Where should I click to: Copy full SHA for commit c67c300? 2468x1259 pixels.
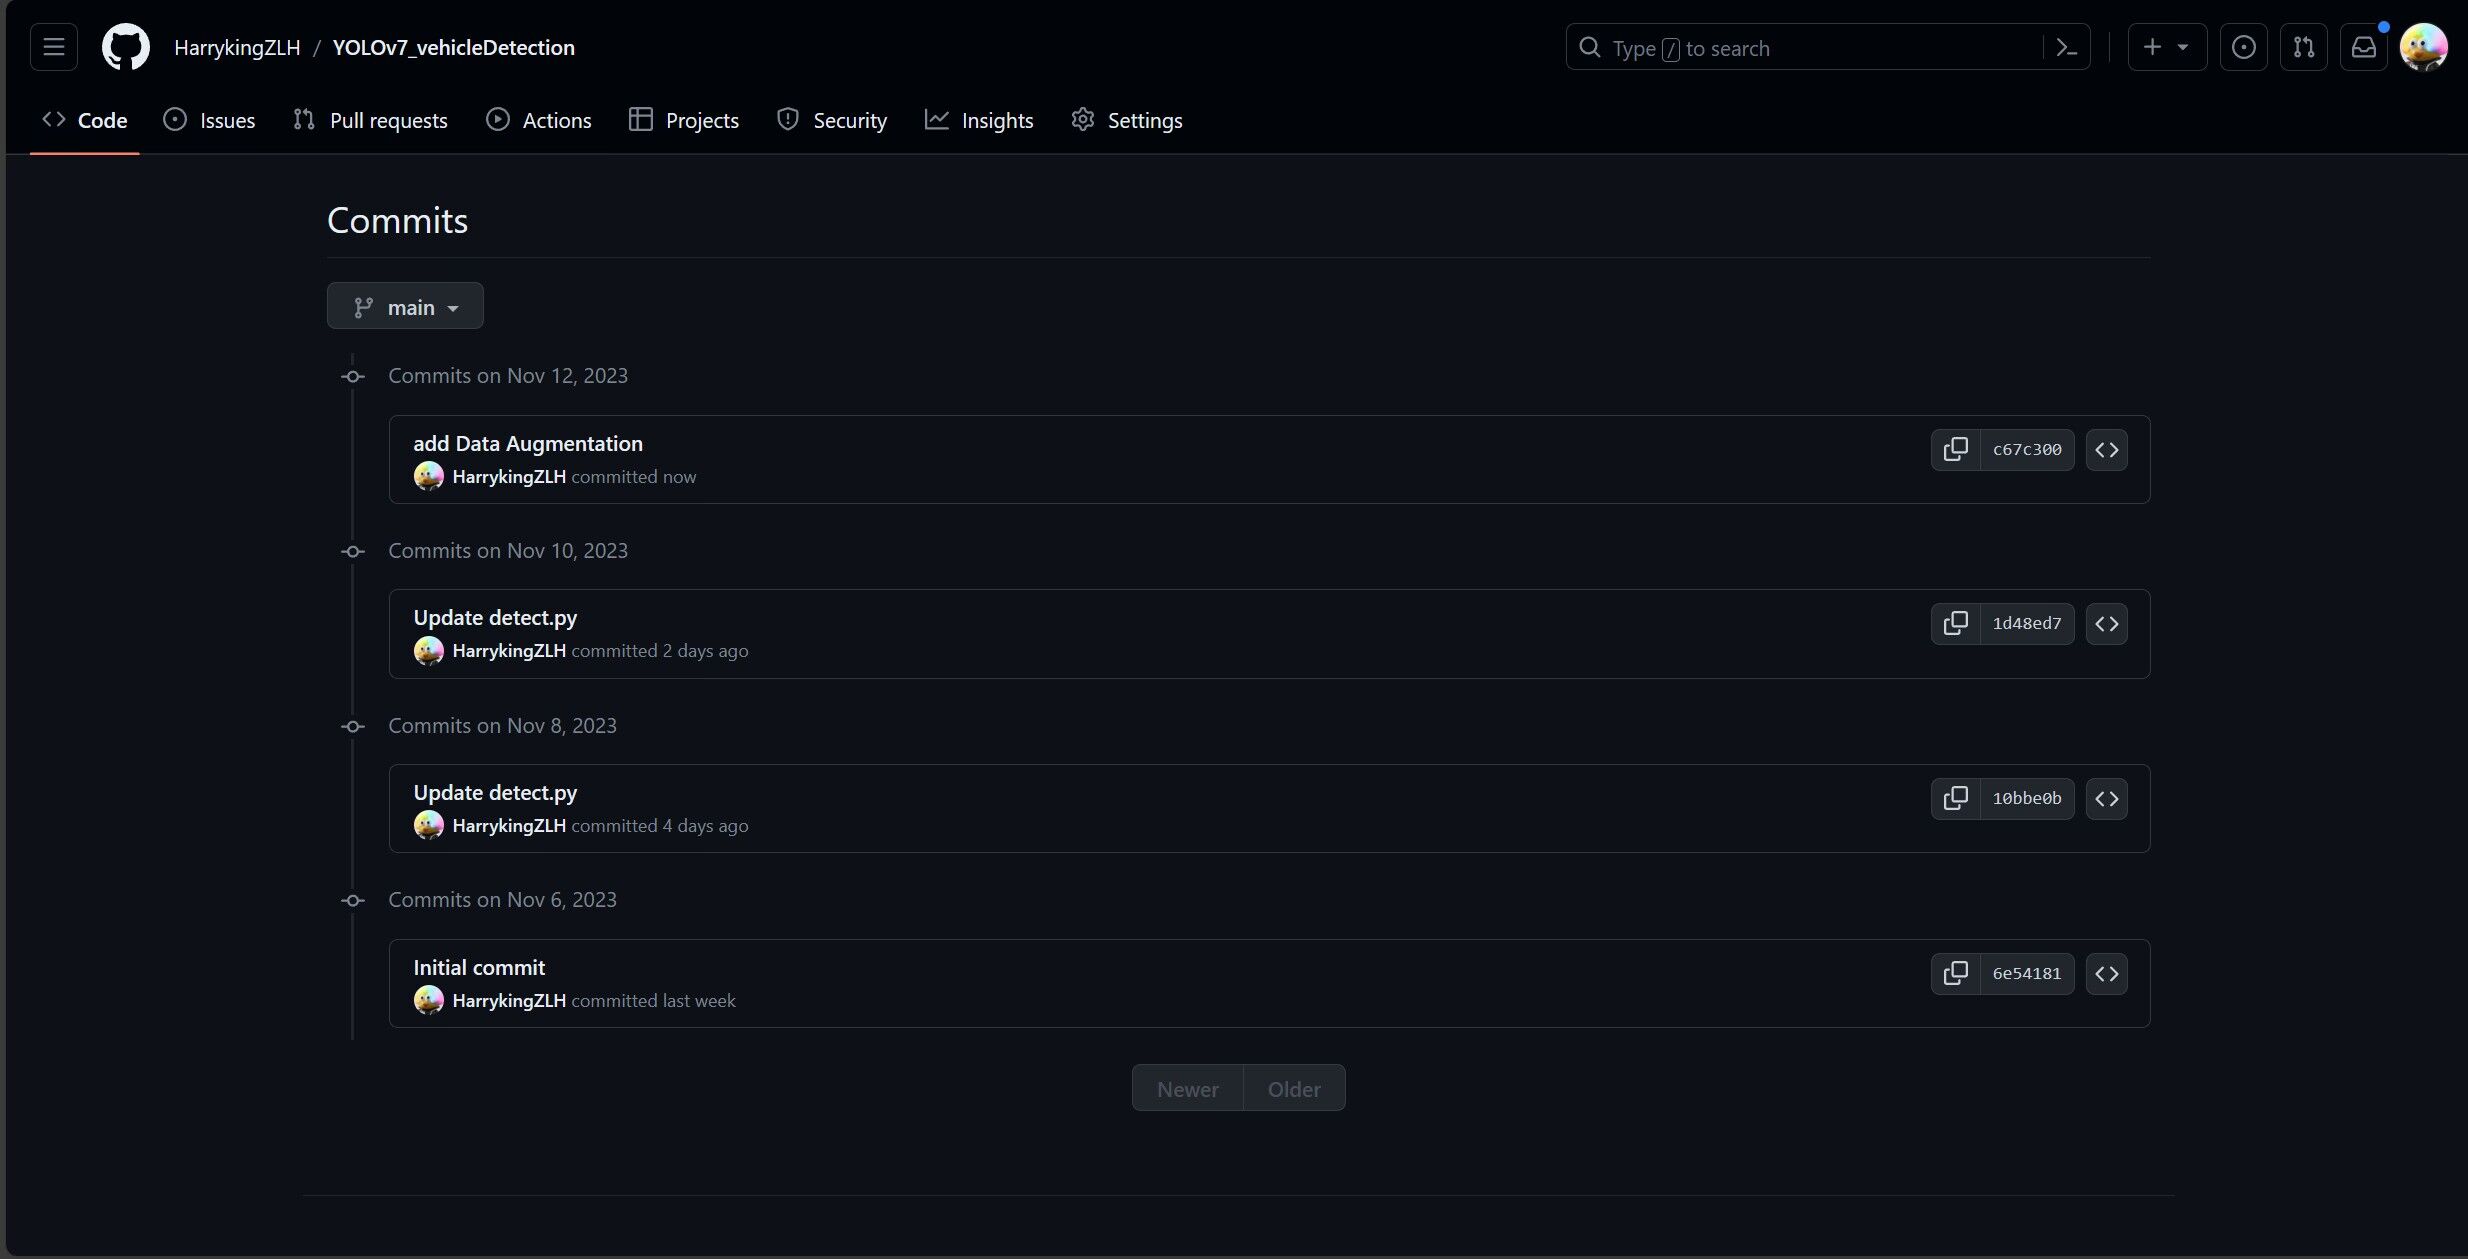(x=1955, y=450)
